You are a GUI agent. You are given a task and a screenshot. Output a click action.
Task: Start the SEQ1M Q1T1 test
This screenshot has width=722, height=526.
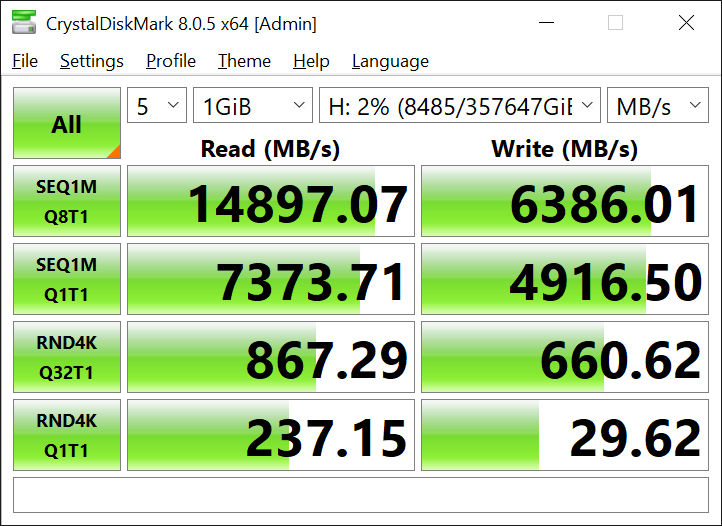tap(67, 279)
